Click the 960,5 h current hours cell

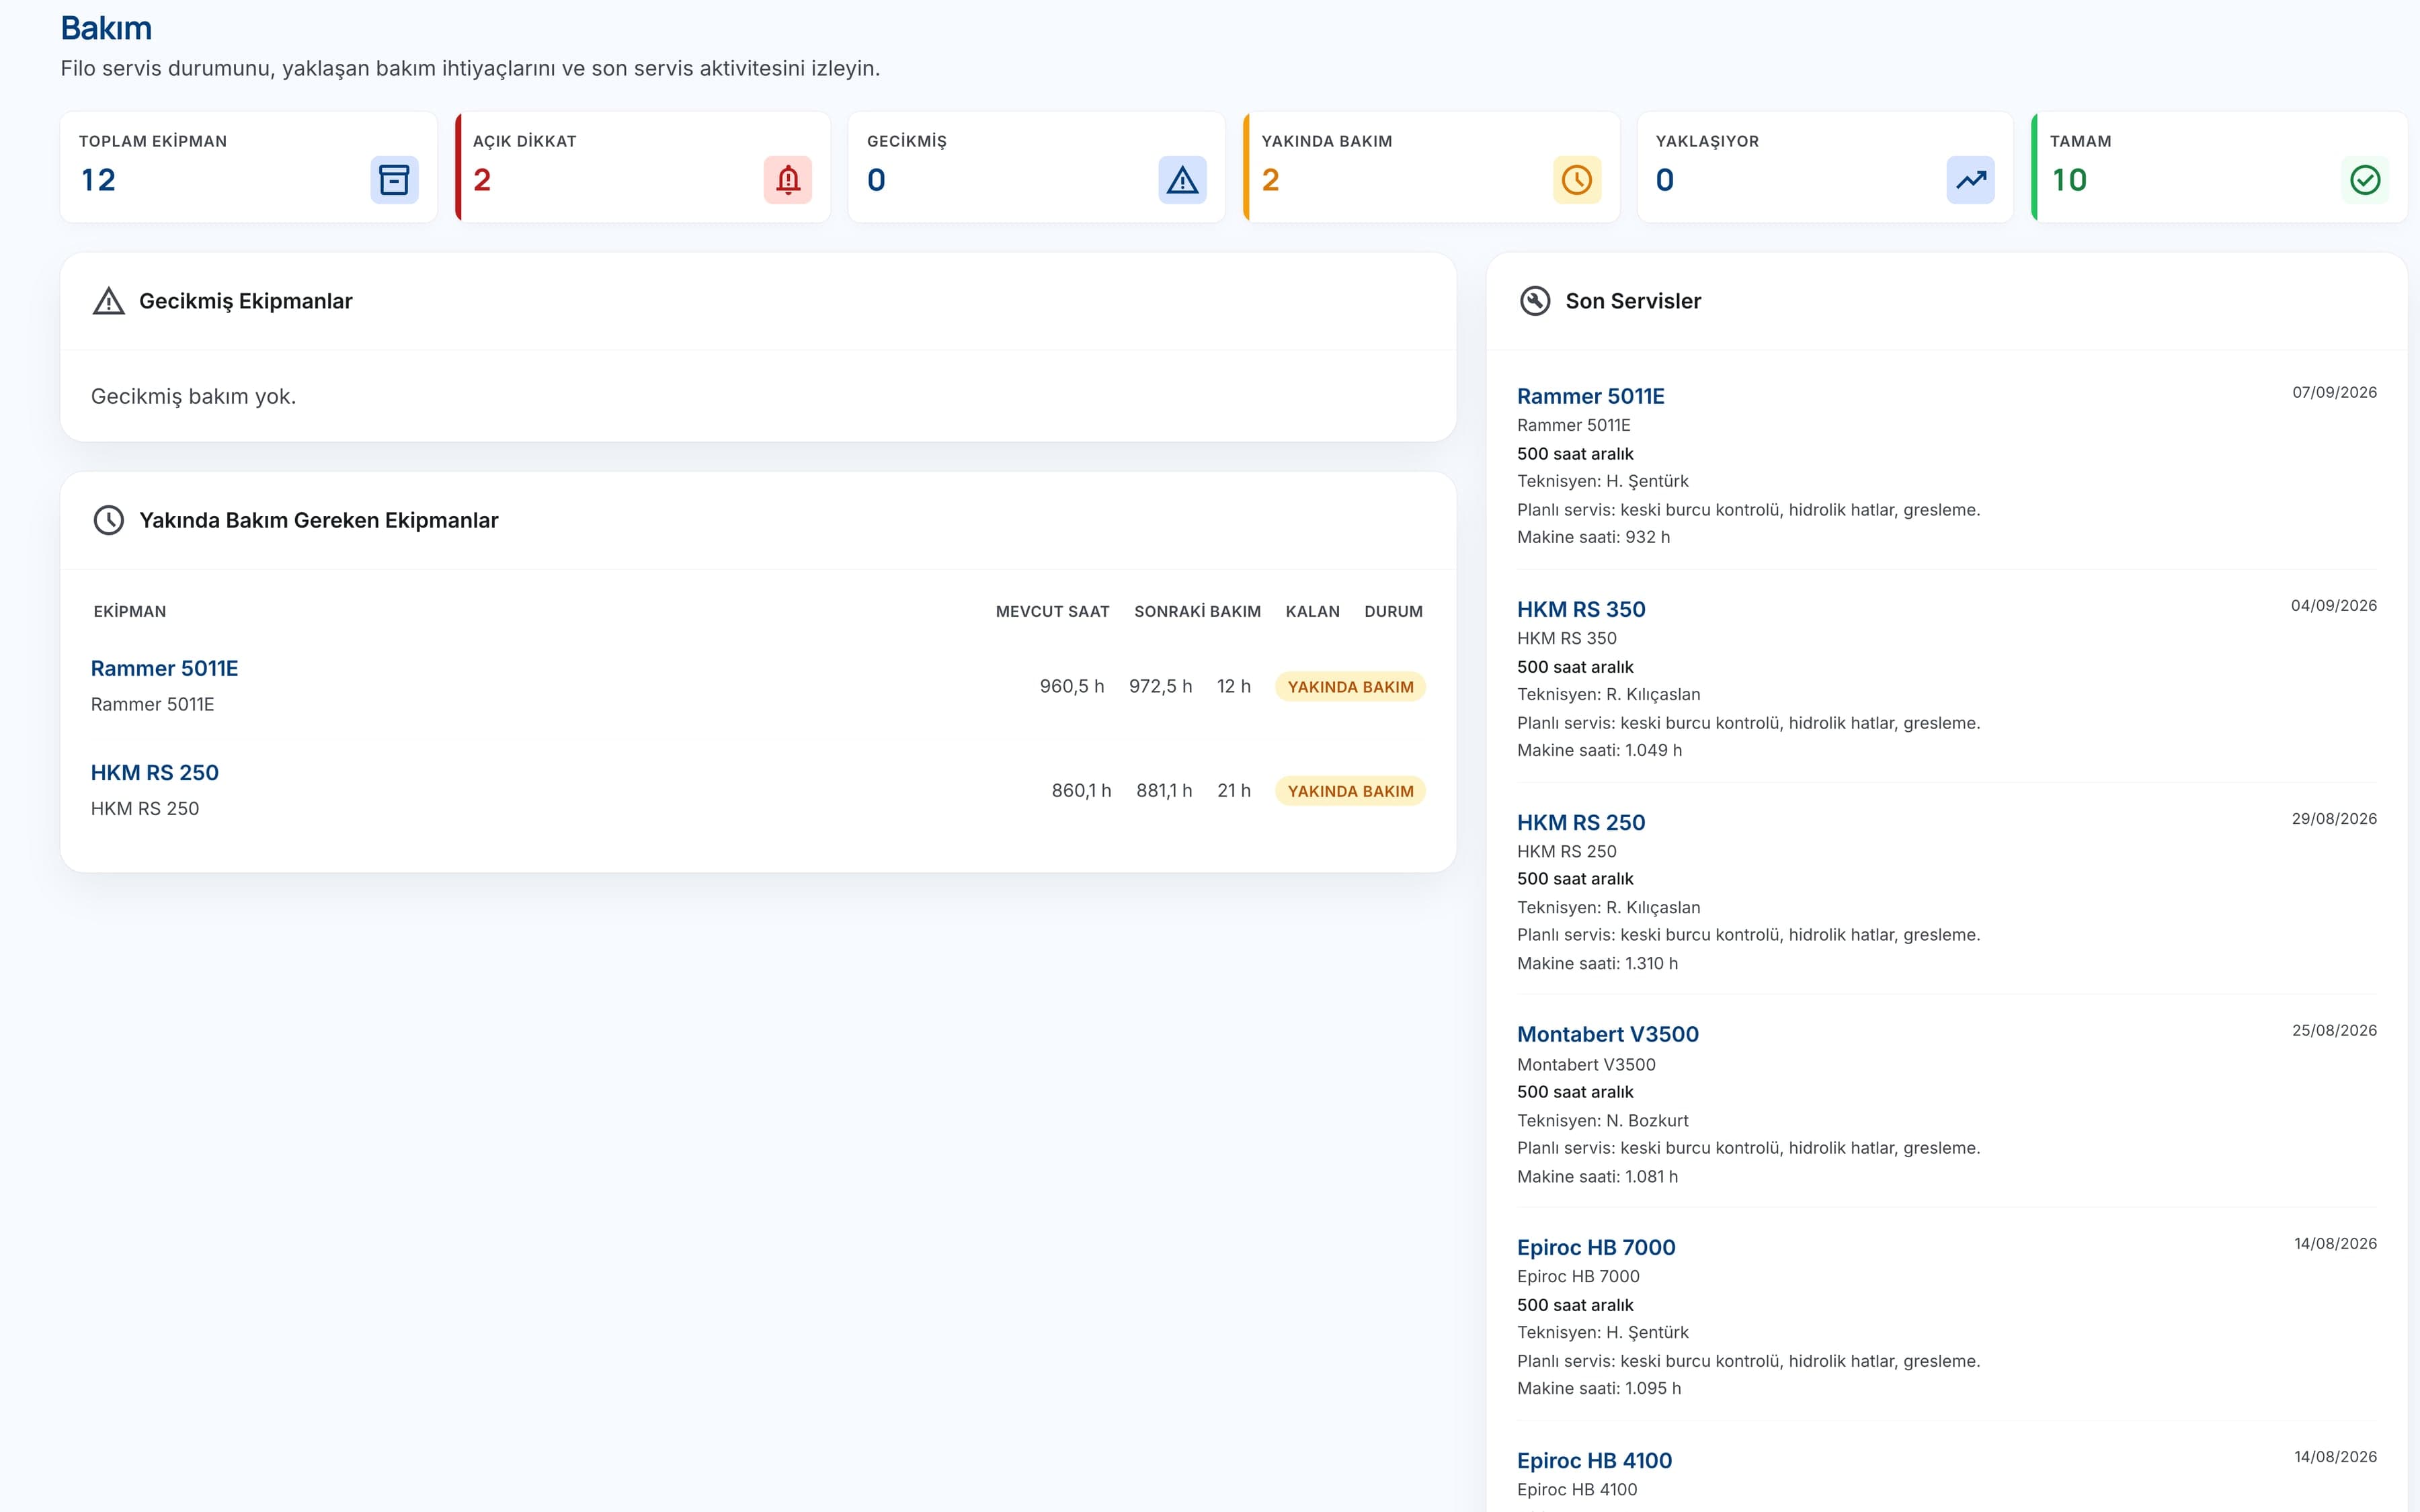click(x=1072, y=686)
